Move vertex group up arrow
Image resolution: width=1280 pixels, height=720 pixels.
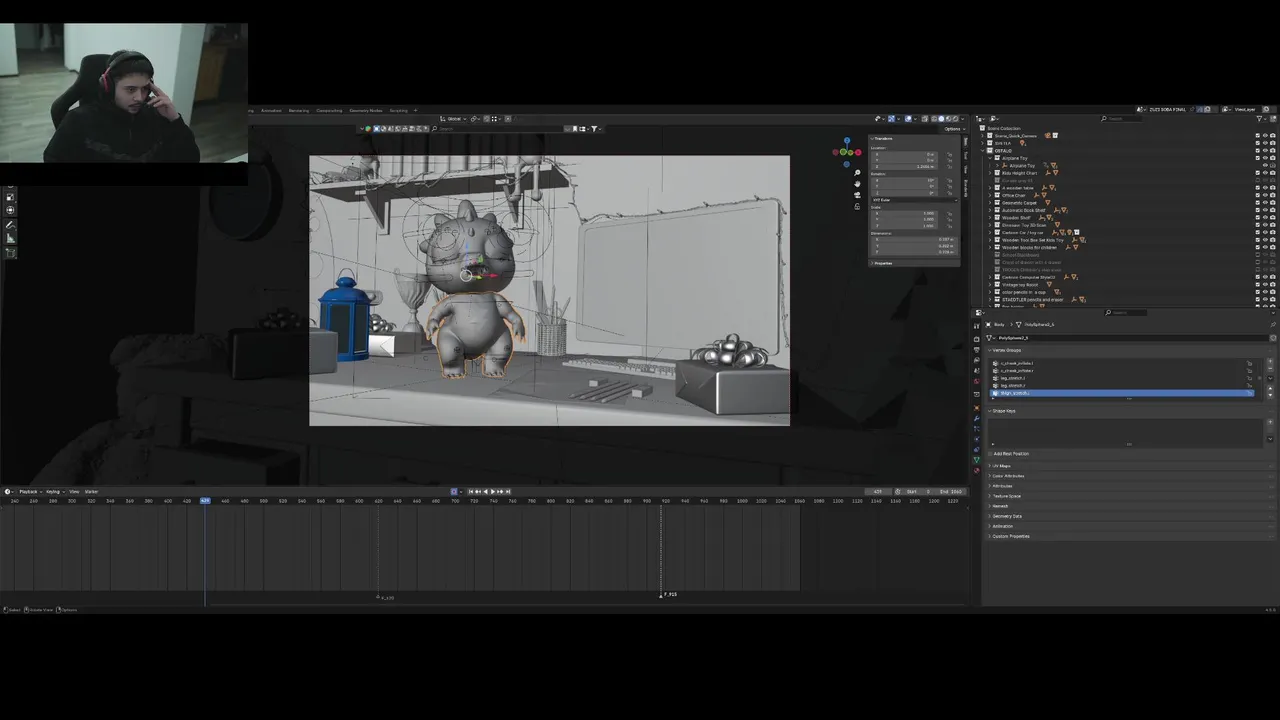coord(1270,388)
